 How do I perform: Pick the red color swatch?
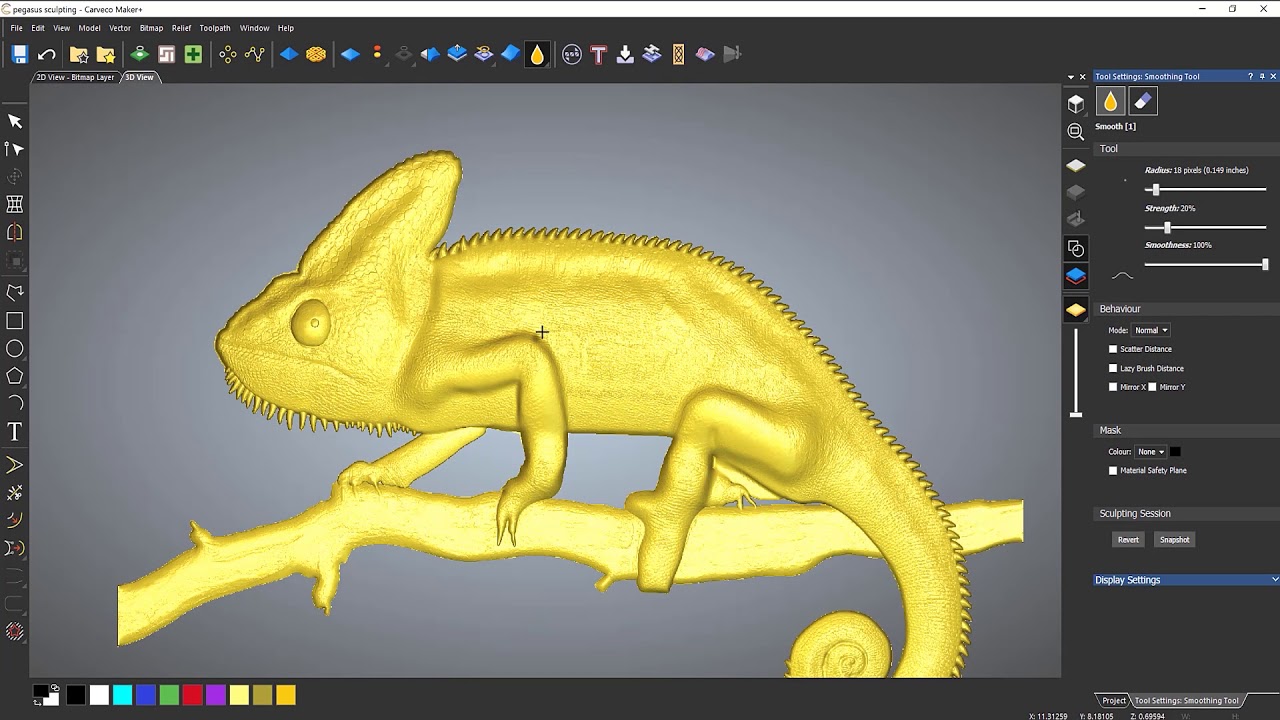[x=192, y=695]
